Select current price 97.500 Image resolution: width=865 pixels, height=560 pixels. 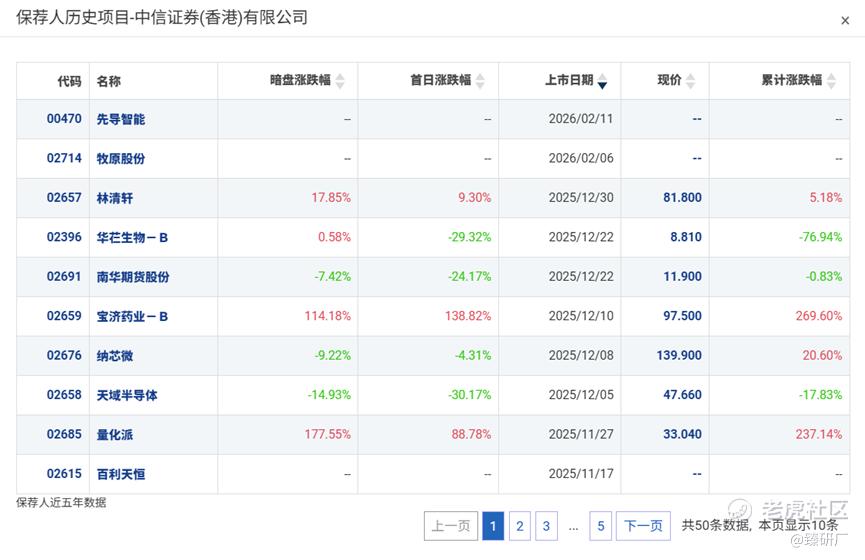click(x=682, y=316)
